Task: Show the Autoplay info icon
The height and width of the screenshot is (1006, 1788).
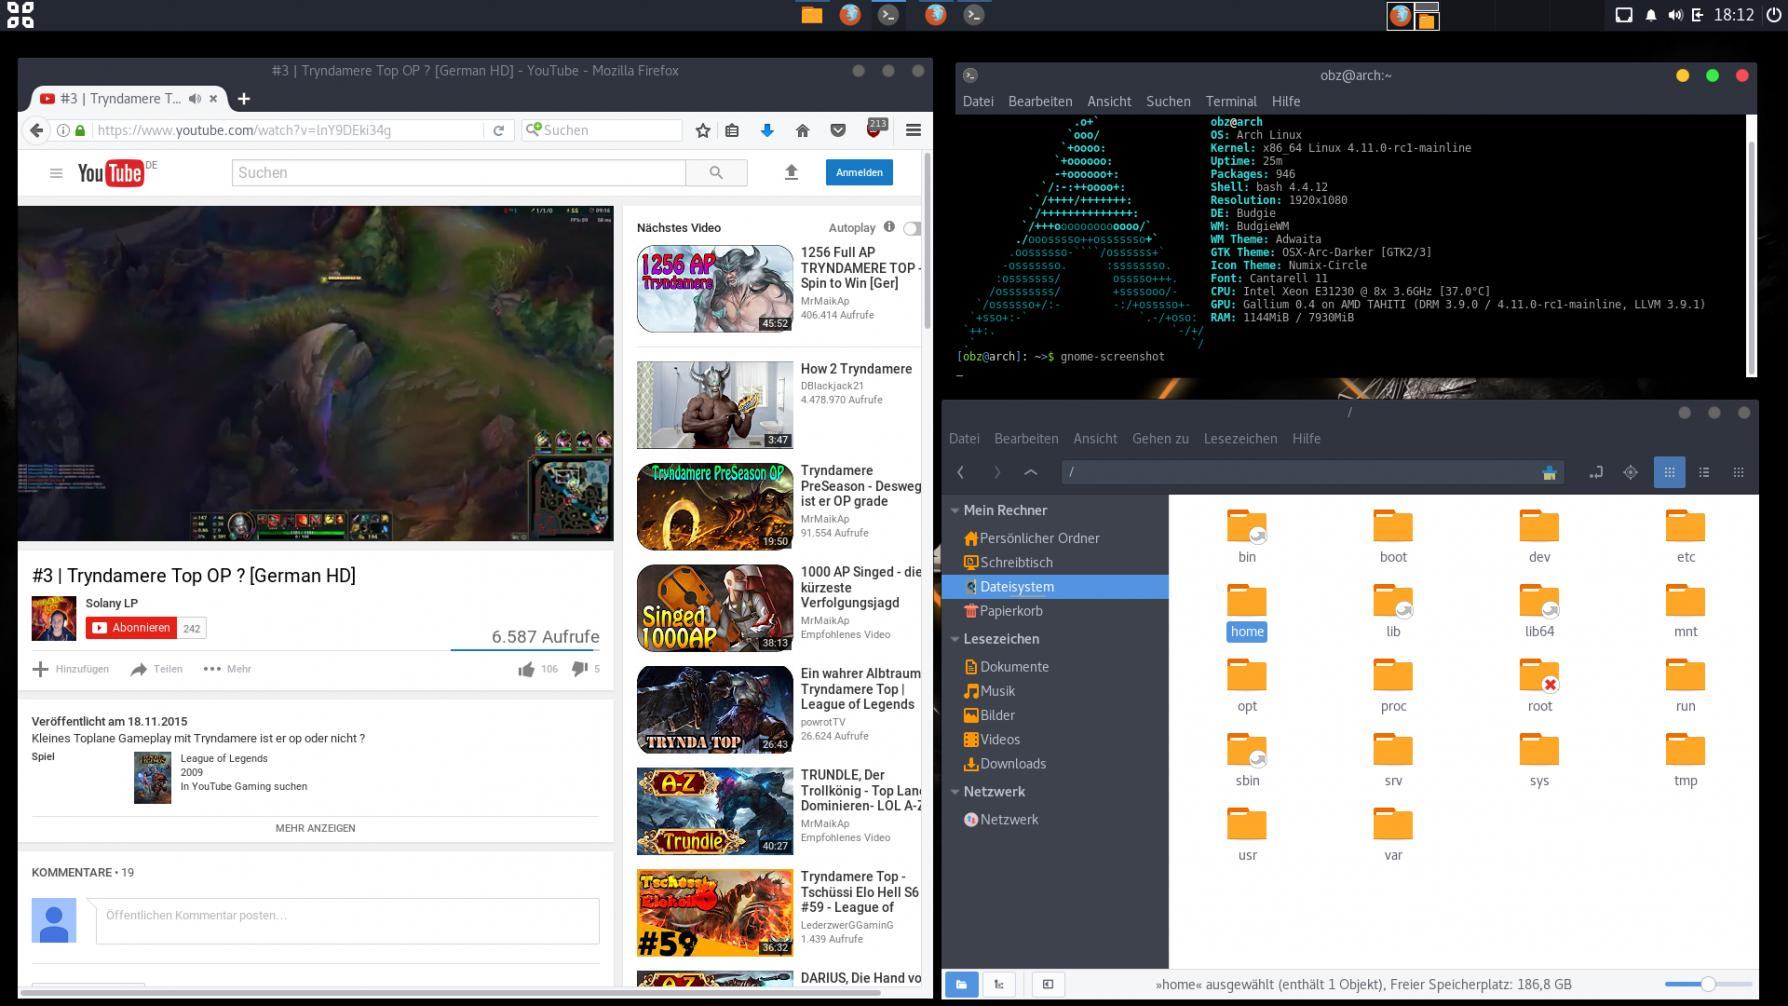Action: tap(889, 227)
